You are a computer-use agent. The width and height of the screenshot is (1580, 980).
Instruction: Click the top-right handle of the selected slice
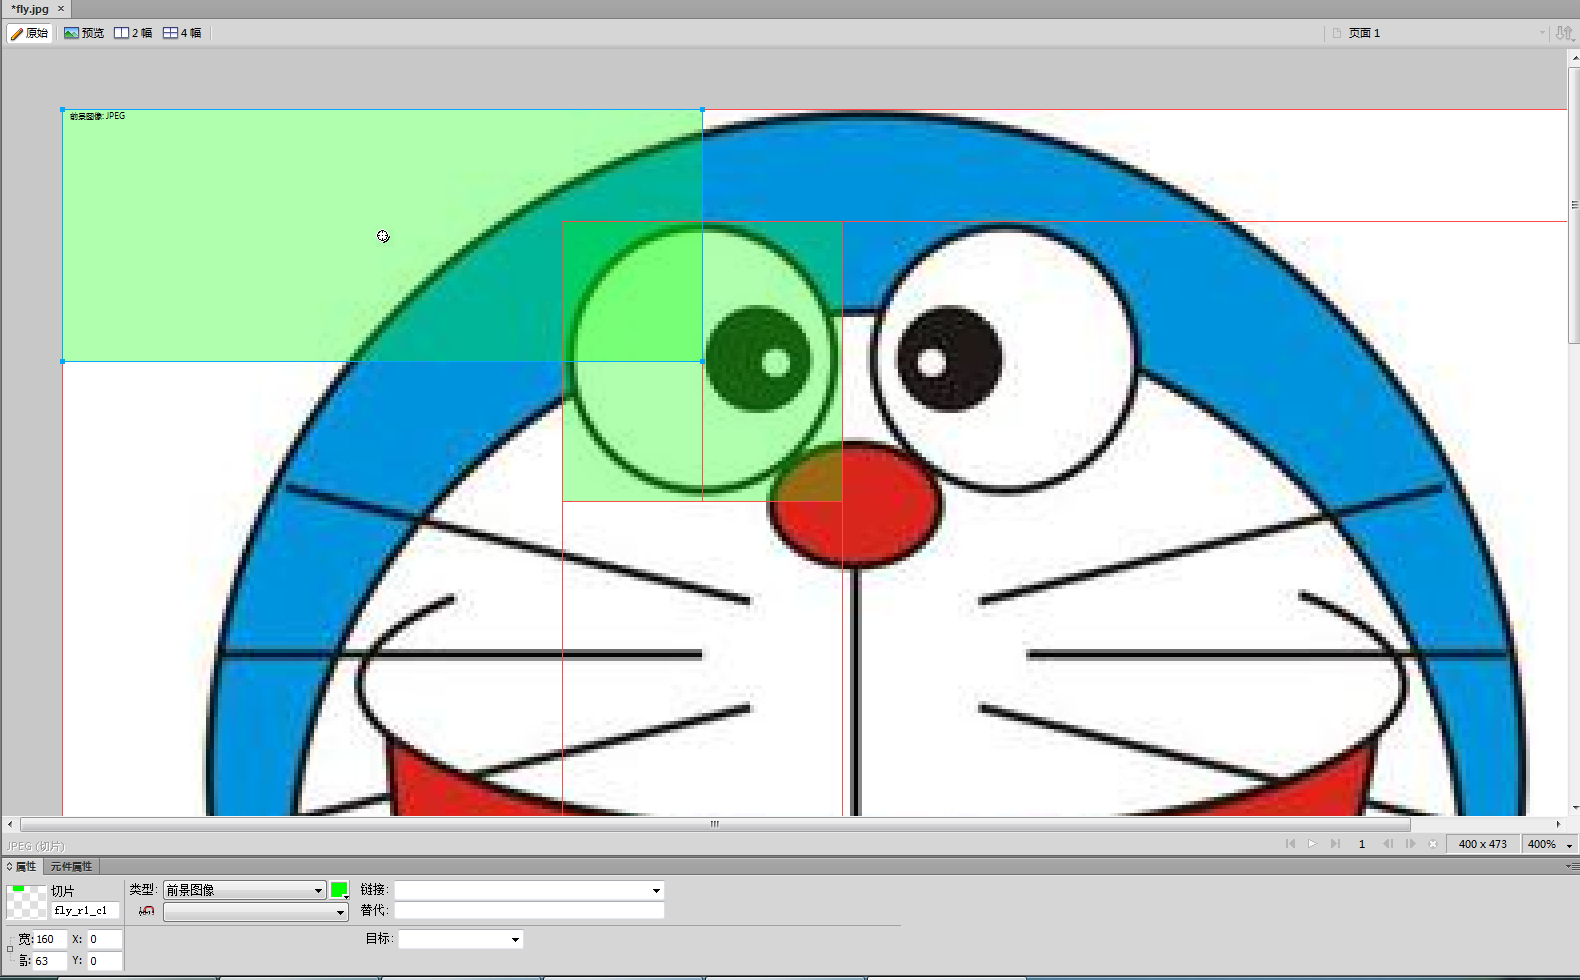coord(702,110)
